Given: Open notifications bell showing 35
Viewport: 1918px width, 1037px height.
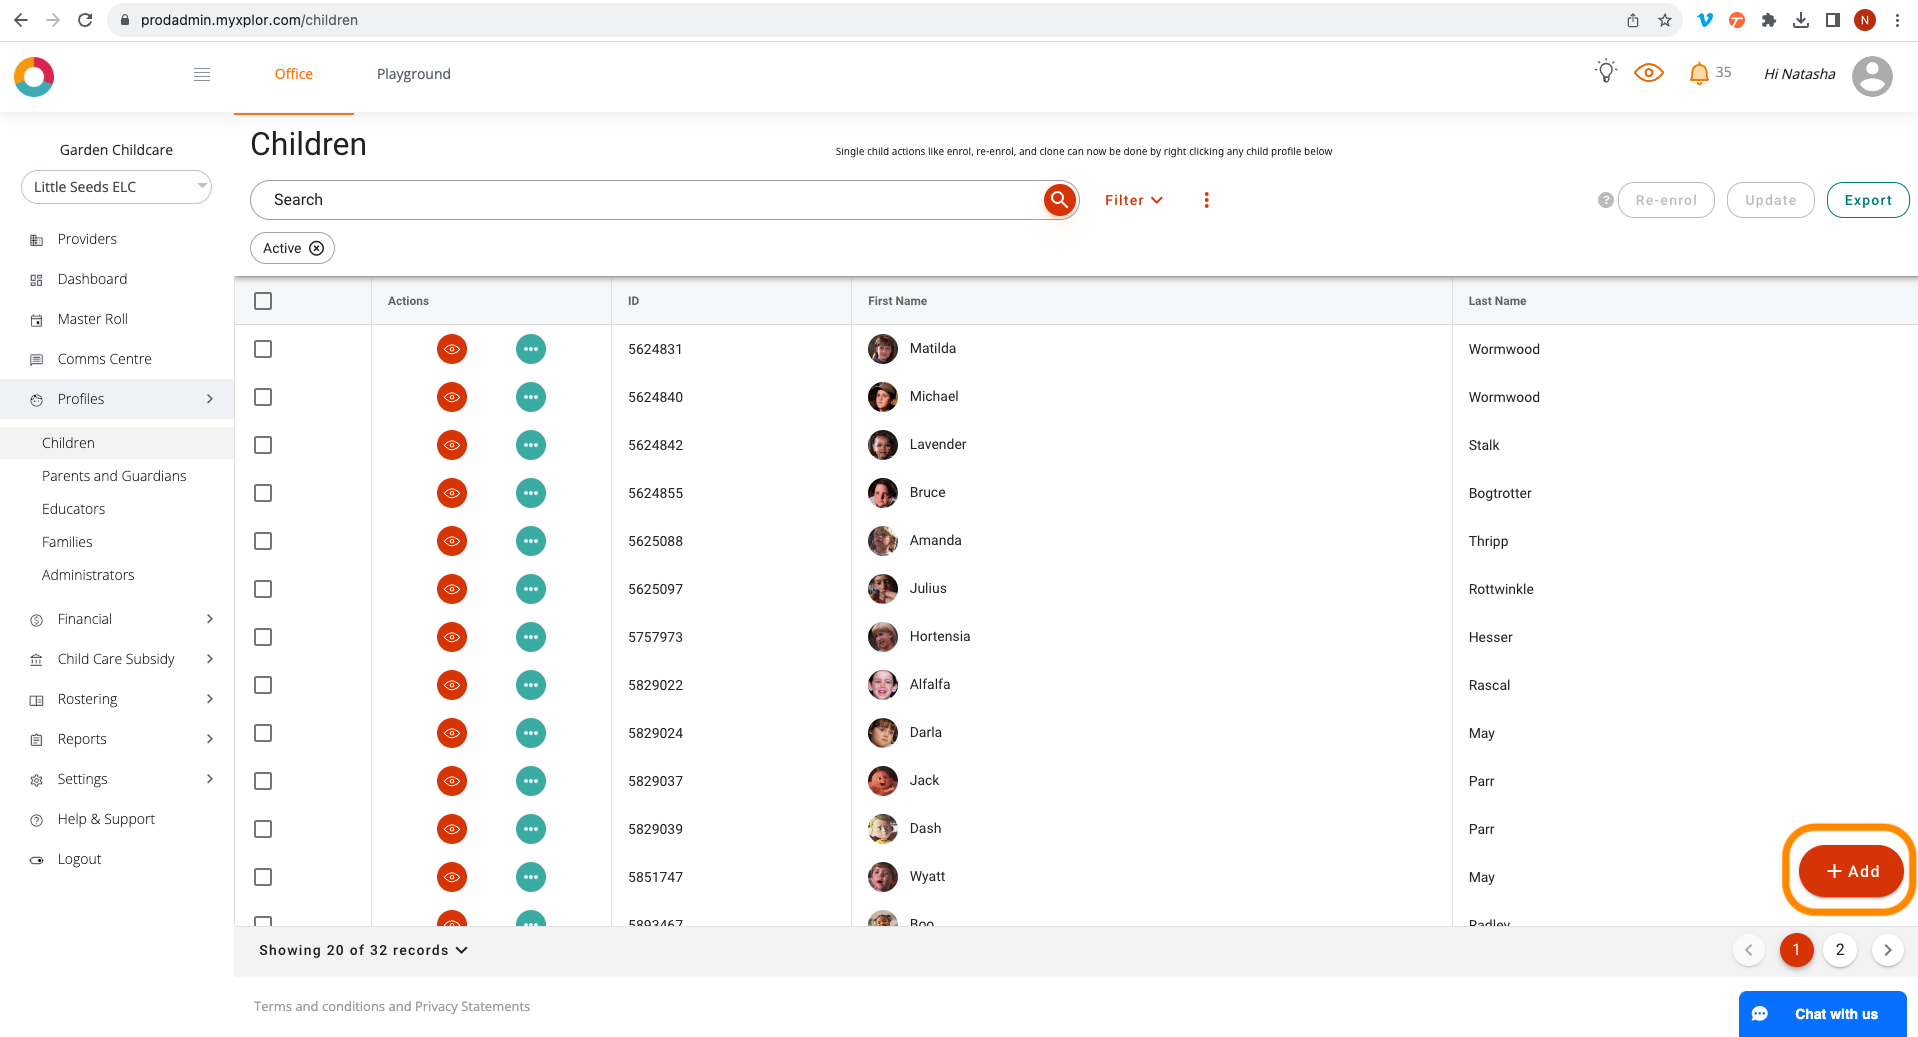Looking at the screenshot, I should [1699, 73].
